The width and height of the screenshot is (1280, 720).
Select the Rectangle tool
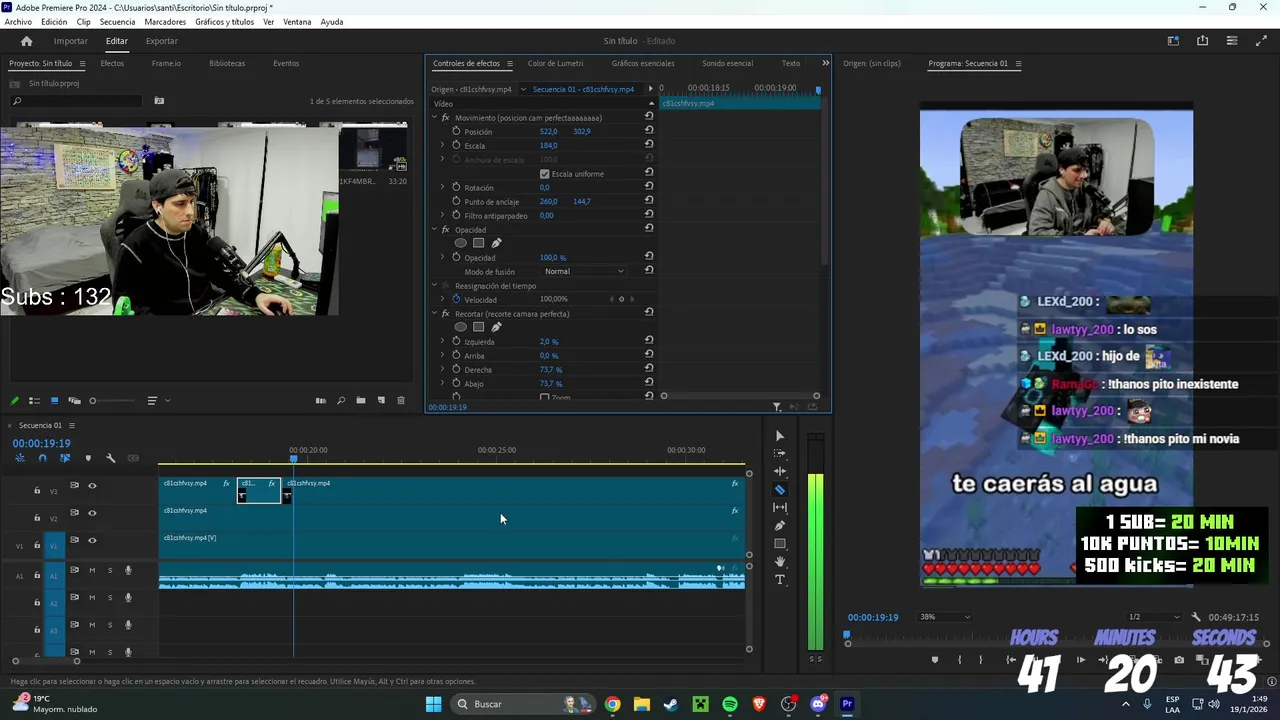[x=780, y=544]
